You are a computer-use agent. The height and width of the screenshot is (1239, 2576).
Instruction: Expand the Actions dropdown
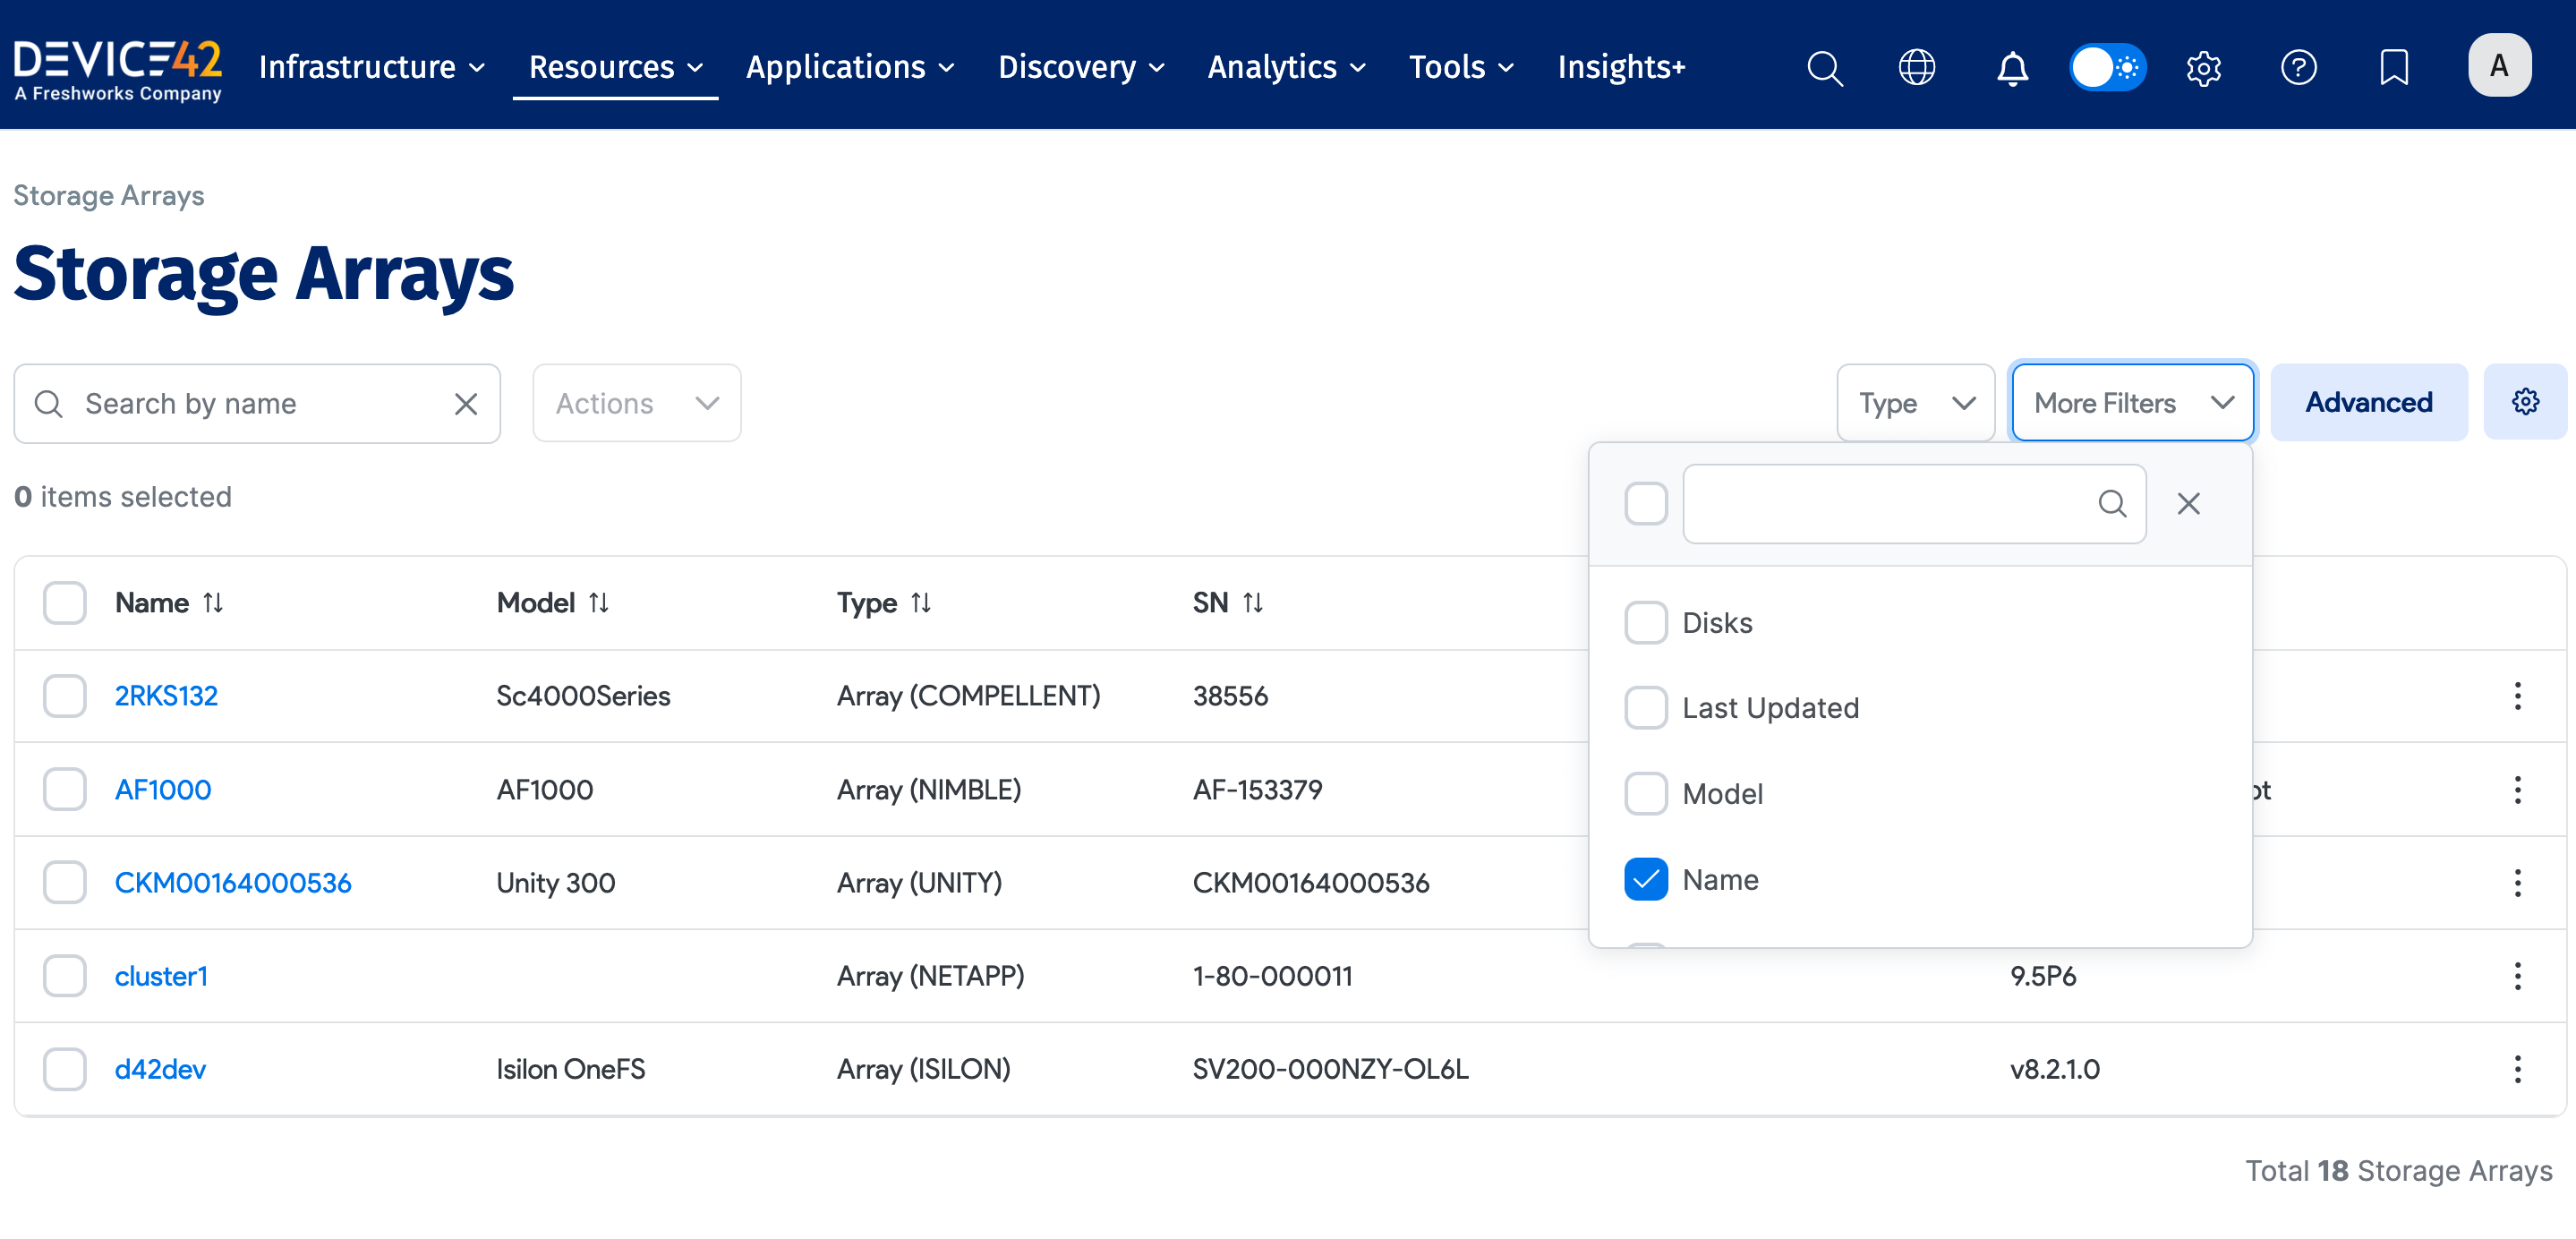(x=636, y=403)
